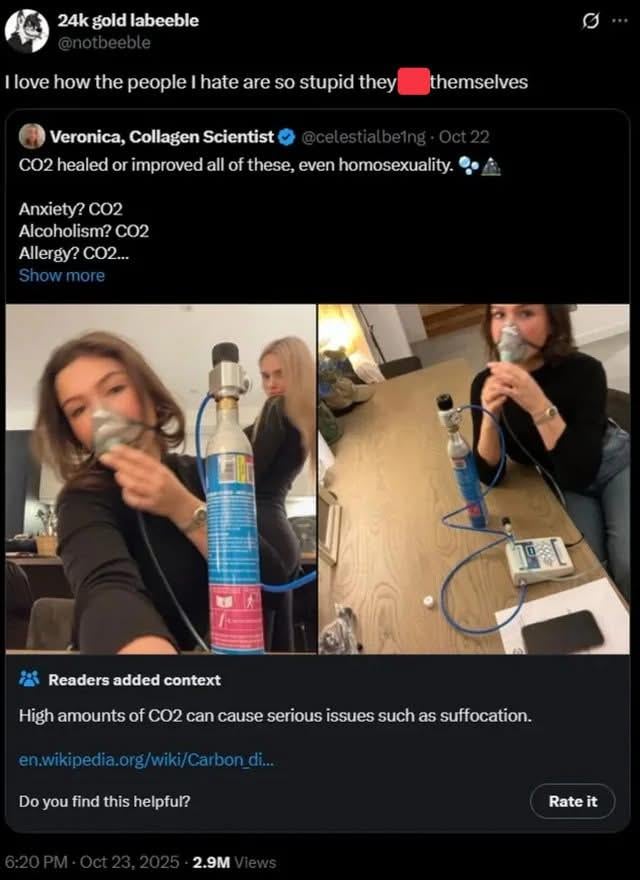
Task: Open Veronica's small profile picture
Action: (x=31, y=136)
